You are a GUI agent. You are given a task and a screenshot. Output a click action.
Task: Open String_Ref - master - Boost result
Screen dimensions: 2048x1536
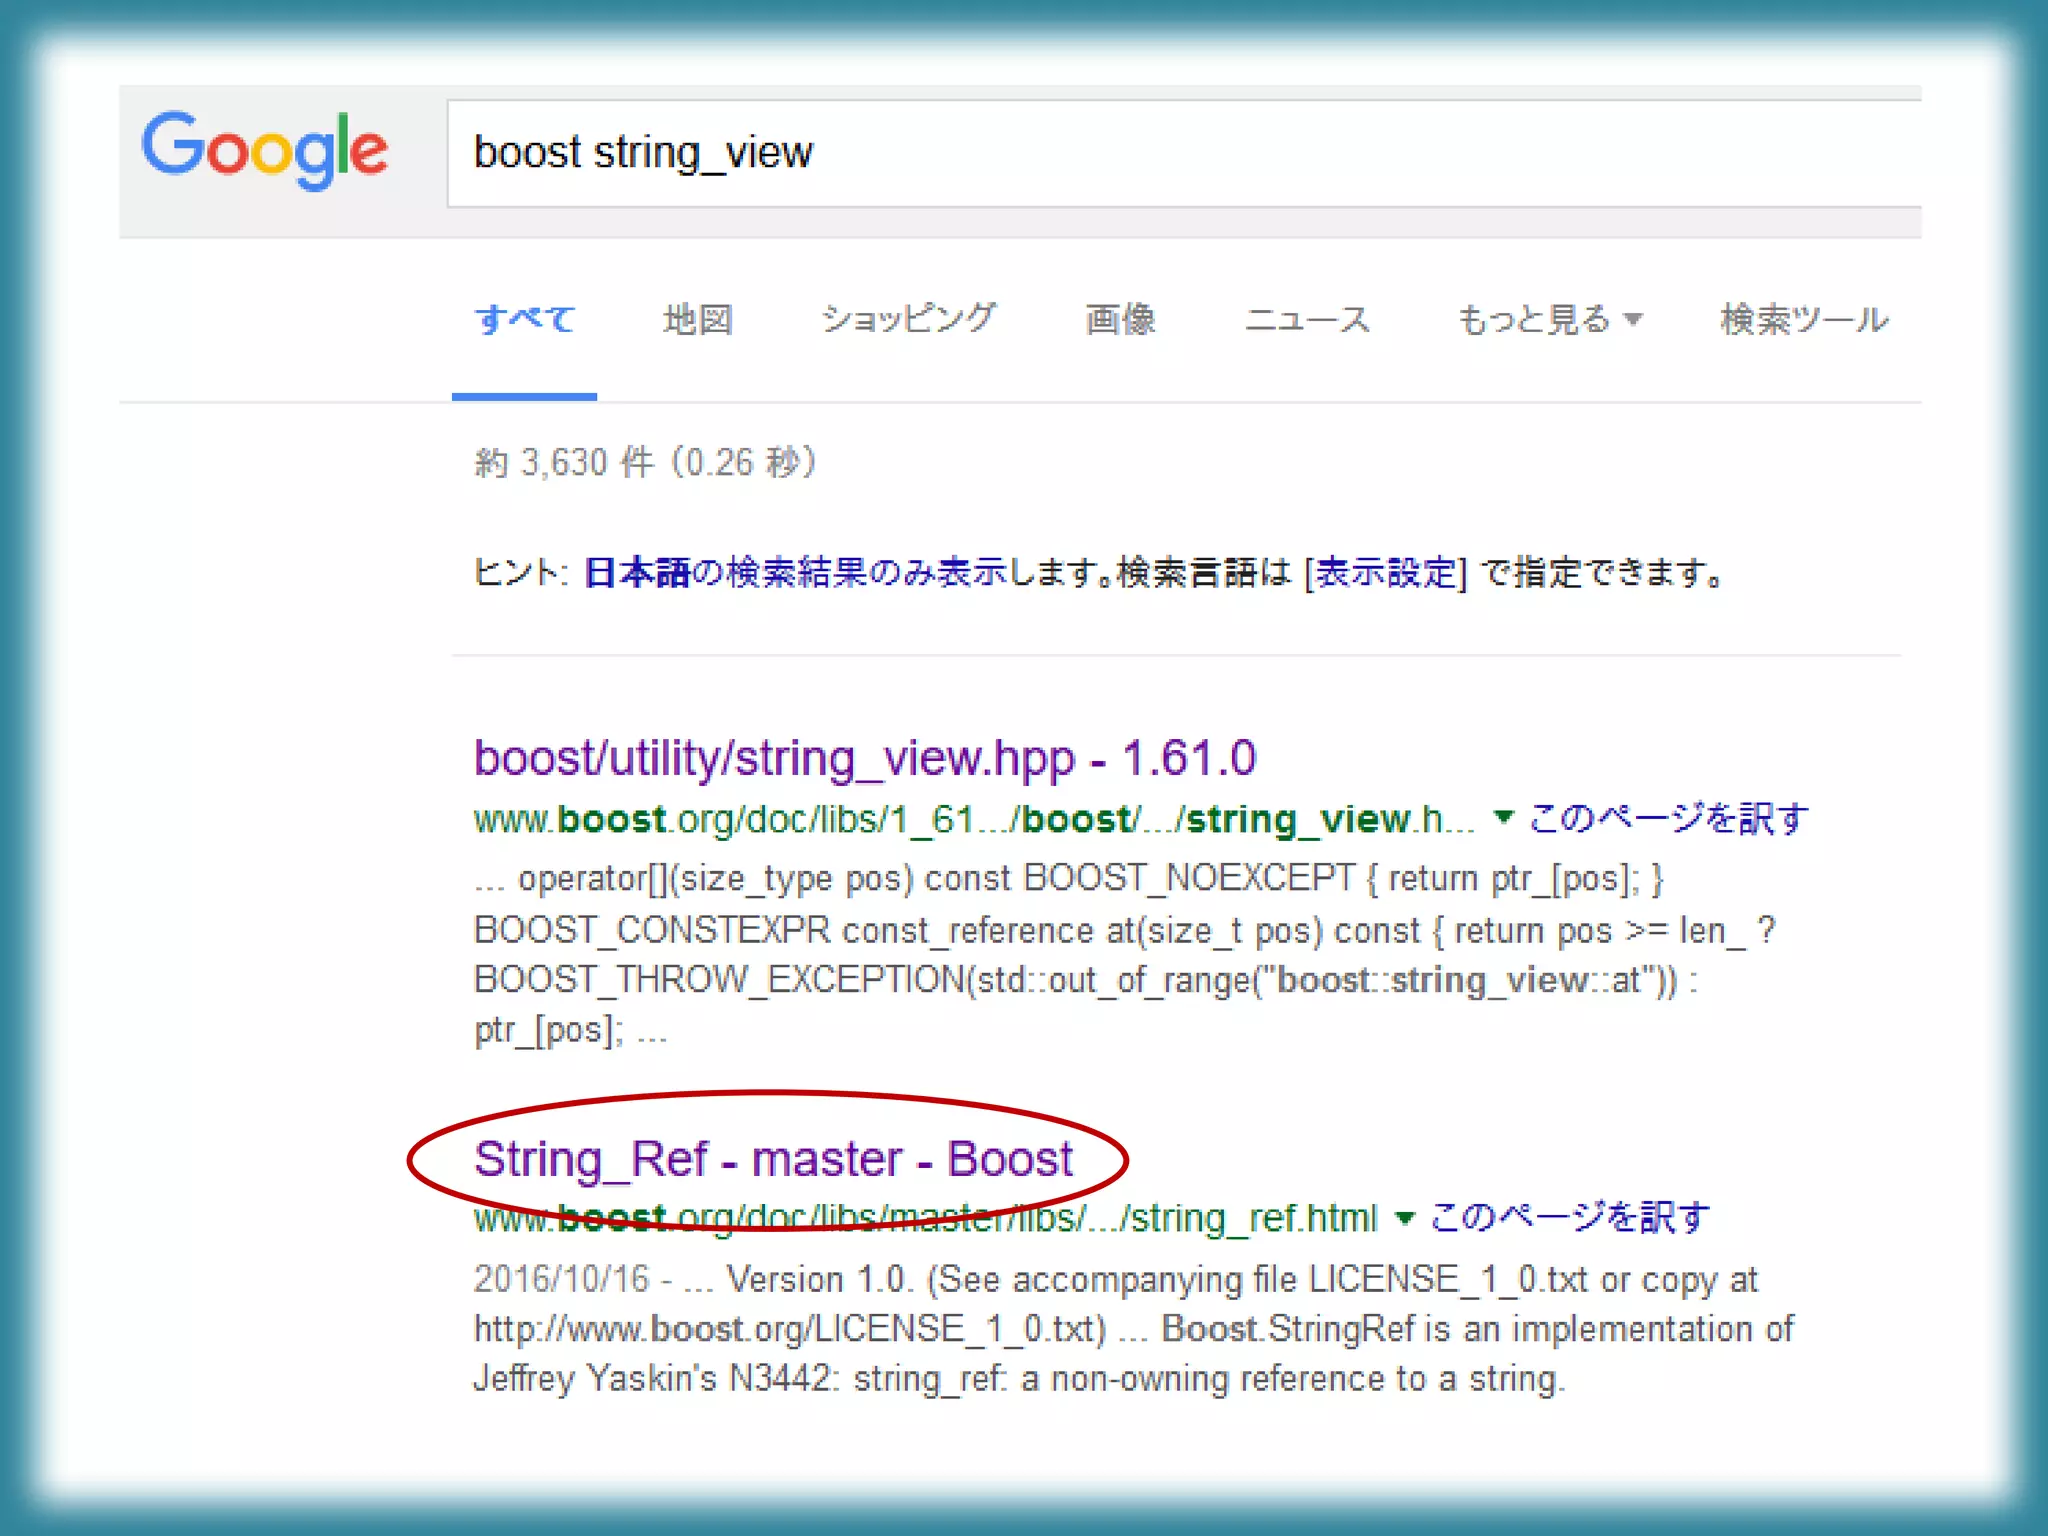(x=772, y=1160)
